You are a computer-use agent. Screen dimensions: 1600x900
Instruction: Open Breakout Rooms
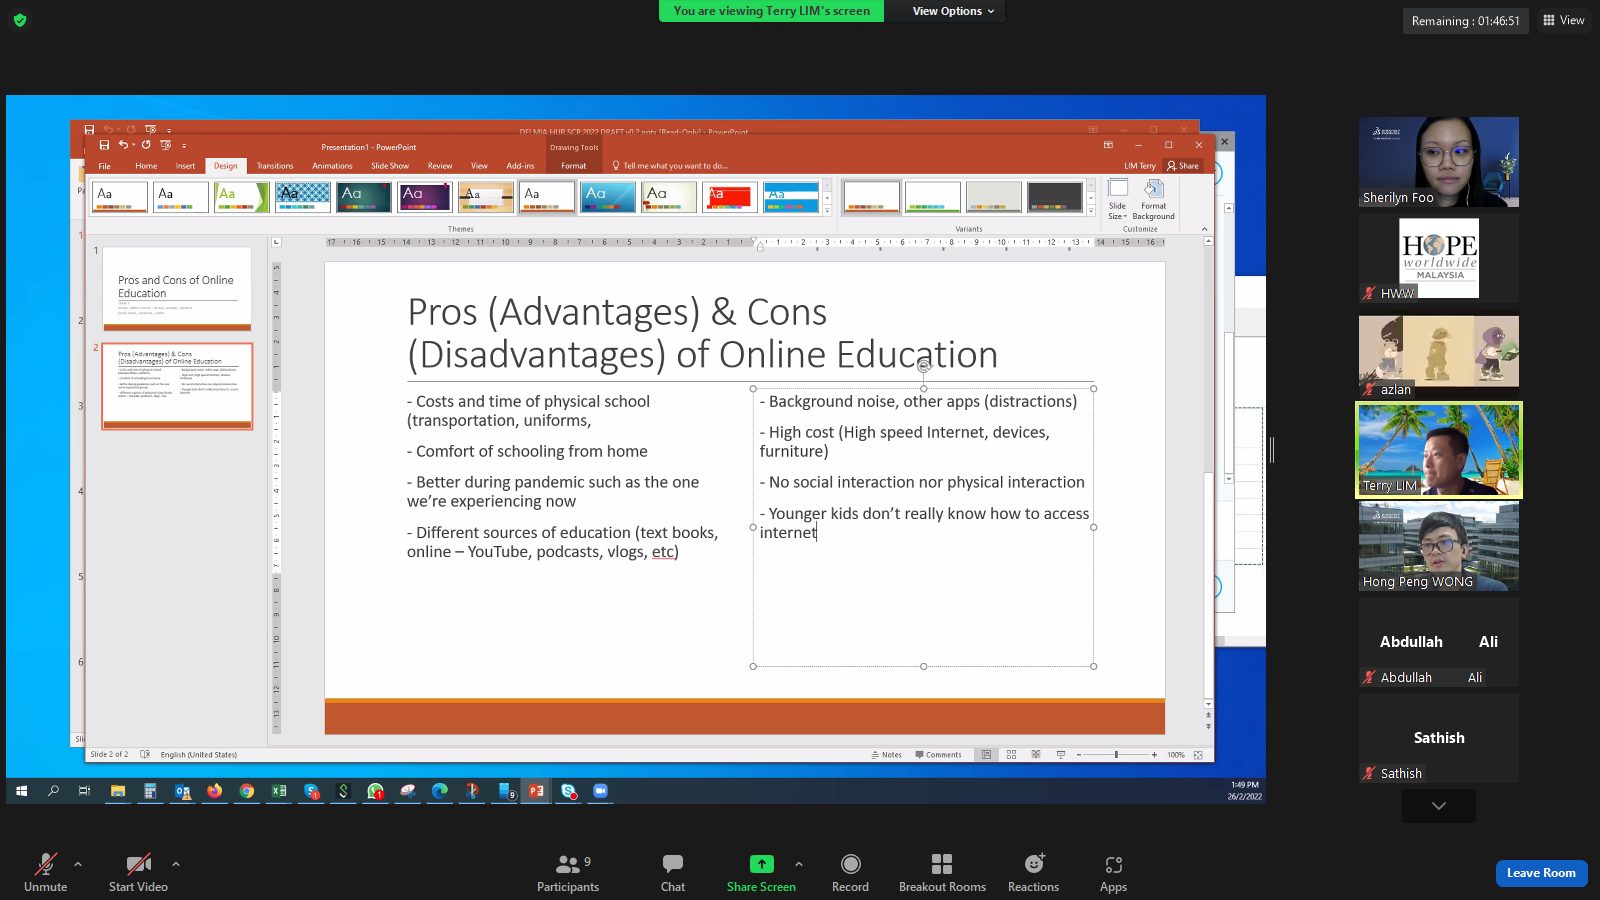941,872
